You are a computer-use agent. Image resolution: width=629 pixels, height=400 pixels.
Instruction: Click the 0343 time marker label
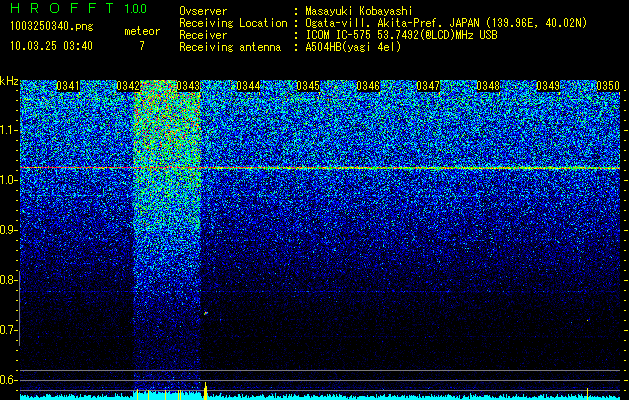click(x=188, y=86)
